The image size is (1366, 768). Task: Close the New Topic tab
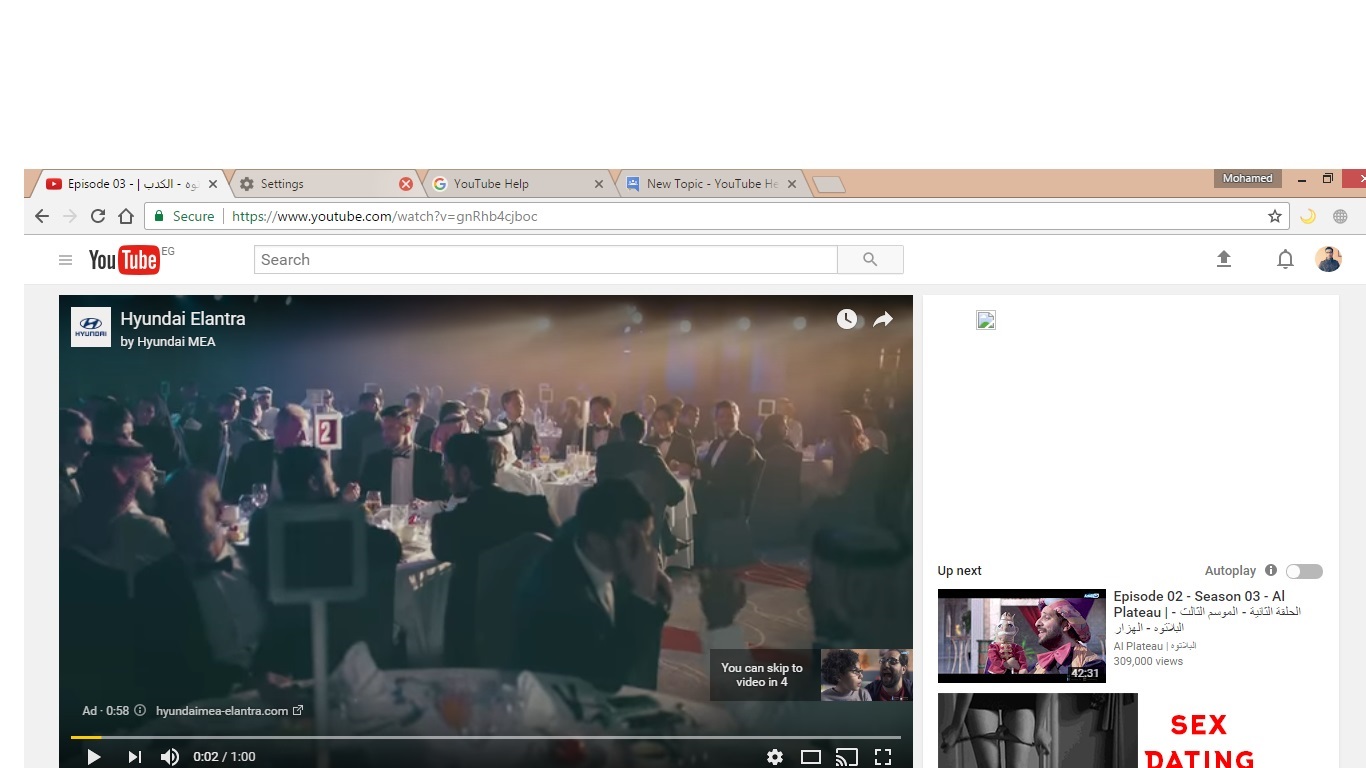pyautogui.click(x=792, y=184)
